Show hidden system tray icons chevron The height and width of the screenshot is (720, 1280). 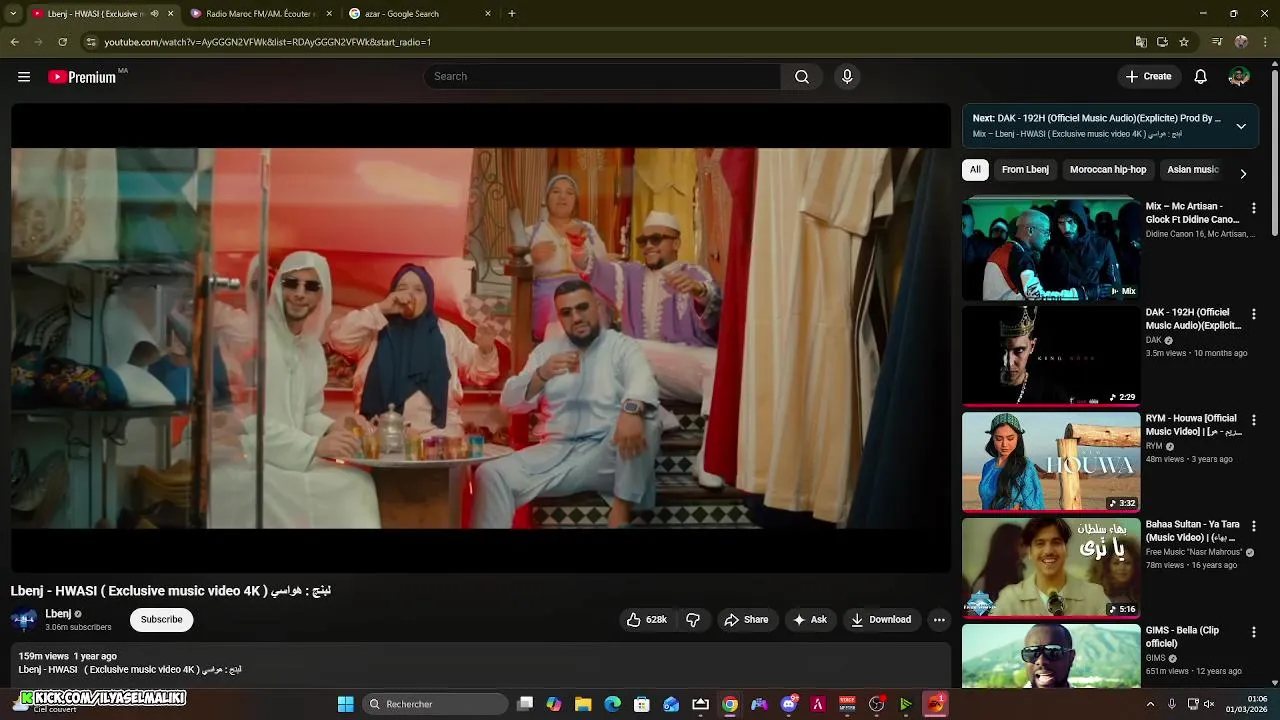(1150, 704)
